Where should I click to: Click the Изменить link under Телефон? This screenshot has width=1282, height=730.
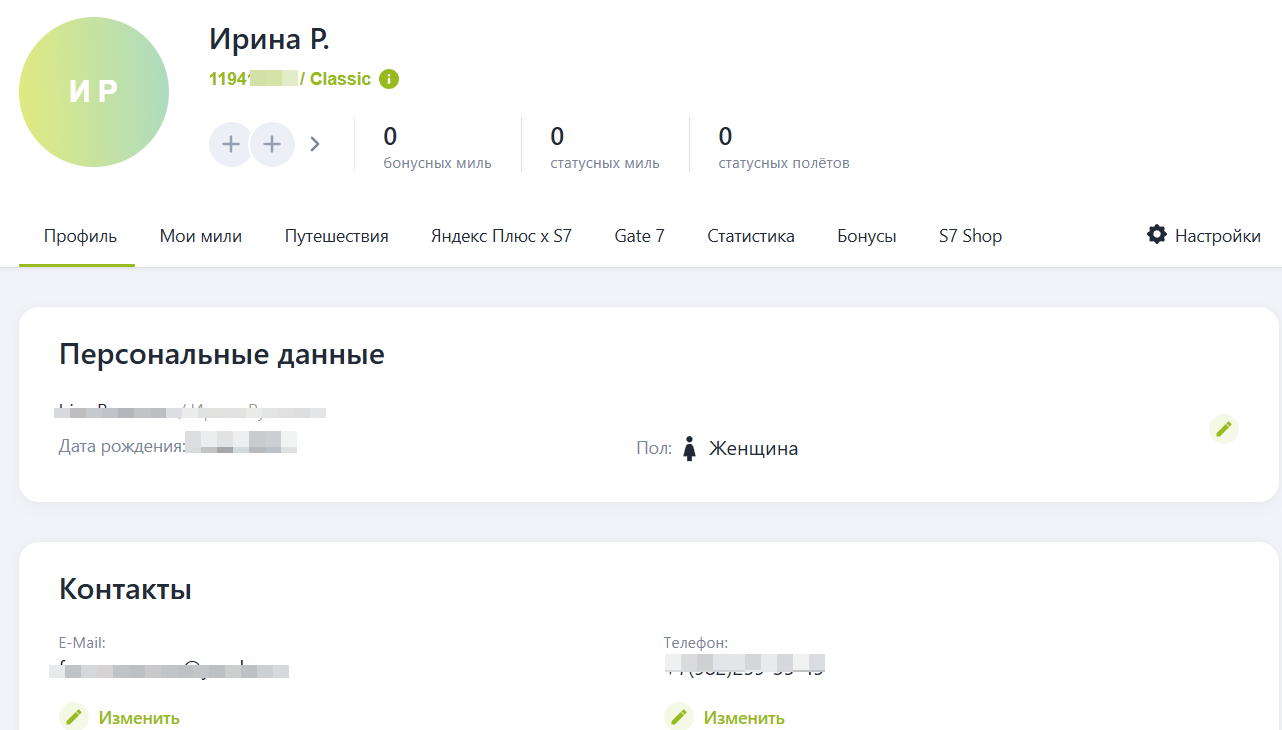click(x=744, y=718)
